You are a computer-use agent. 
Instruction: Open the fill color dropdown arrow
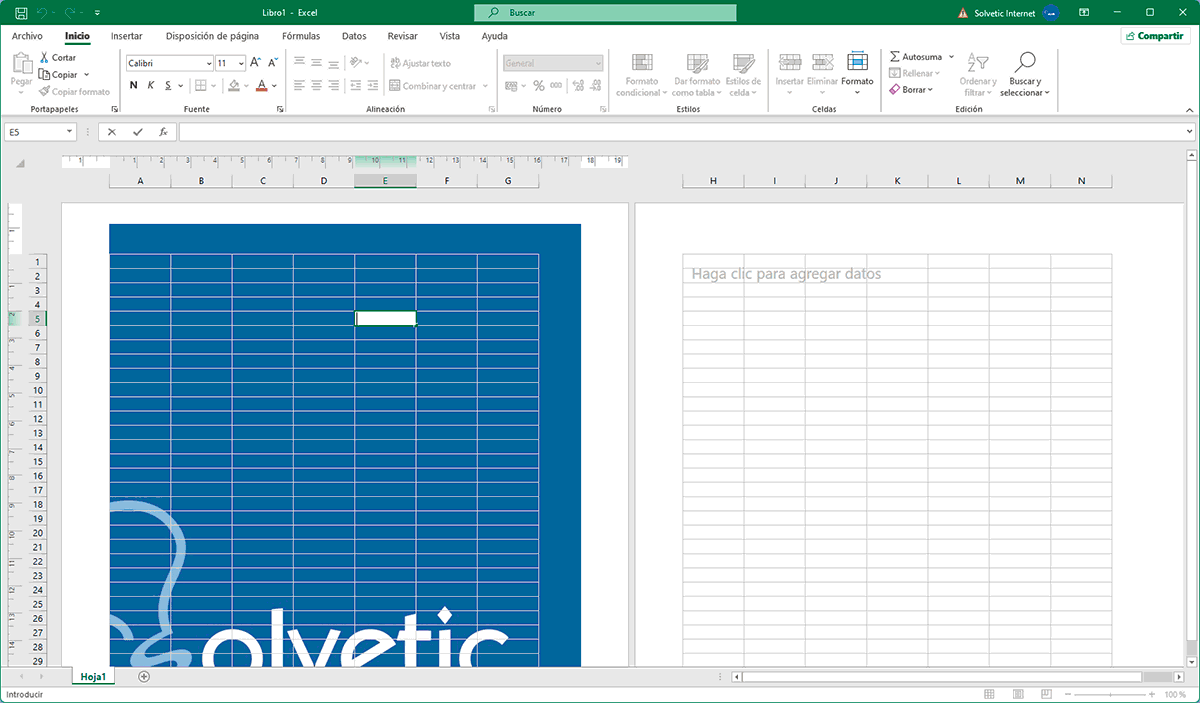click(x=246, y=86)
